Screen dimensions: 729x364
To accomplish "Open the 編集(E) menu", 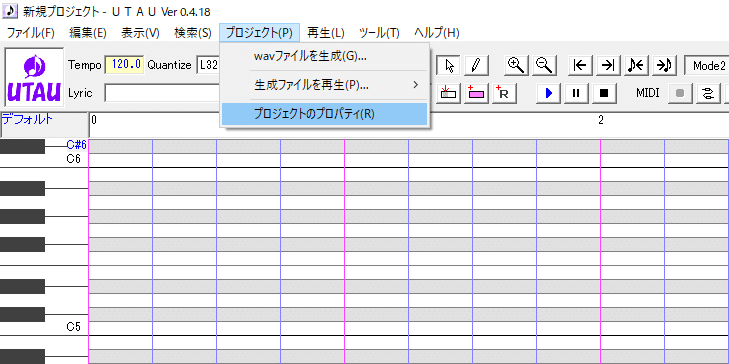I will [x=88, y=33].
